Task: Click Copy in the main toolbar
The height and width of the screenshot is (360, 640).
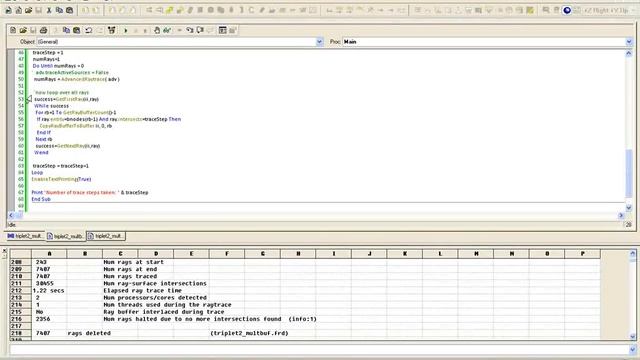Action: pos(59,10)
